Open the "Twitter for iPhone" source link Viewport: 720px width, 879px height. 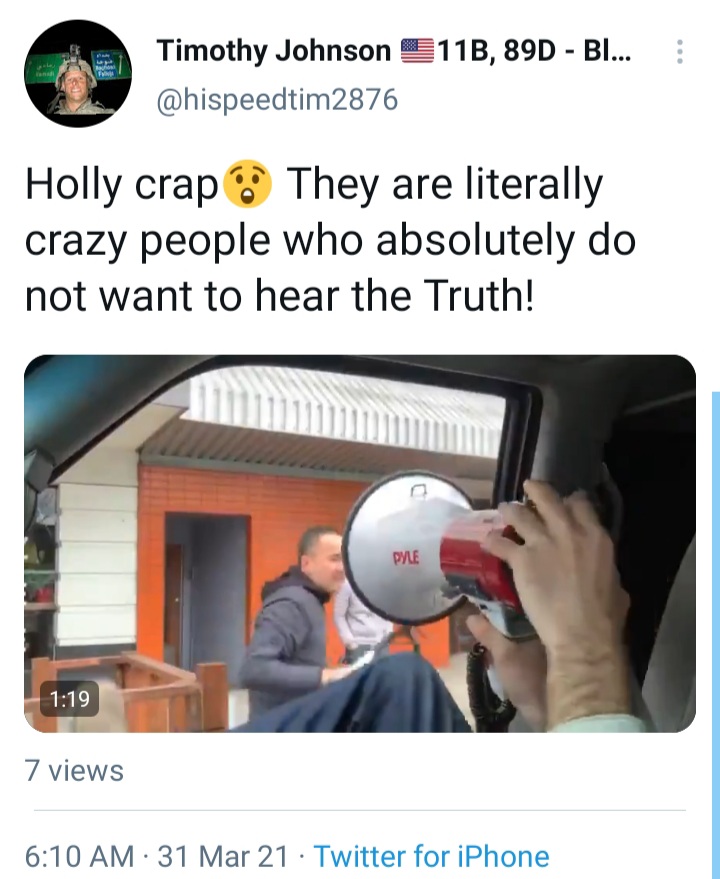[431, 856]
